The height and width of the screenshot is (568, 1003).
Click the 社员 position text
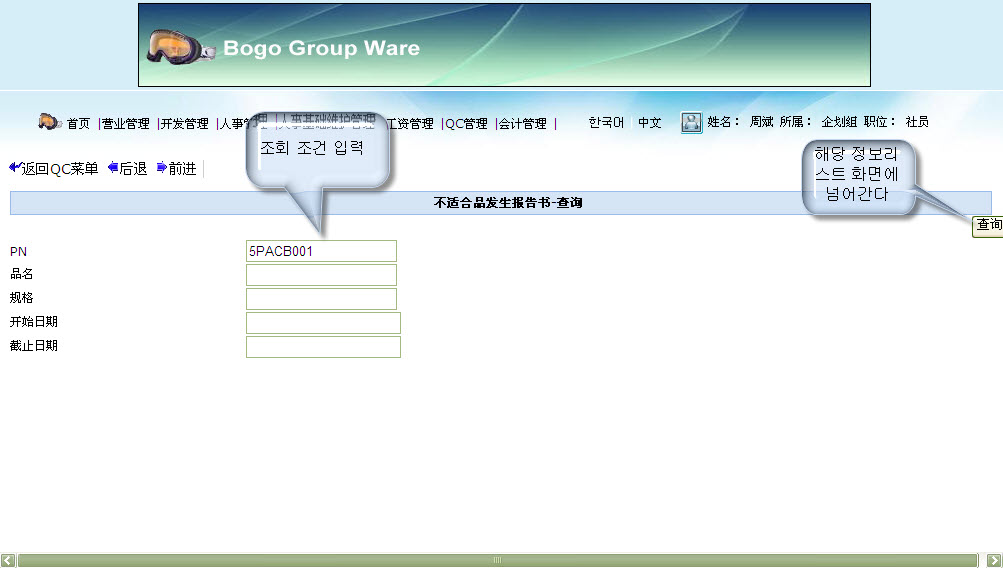click(x=917, y=122)
